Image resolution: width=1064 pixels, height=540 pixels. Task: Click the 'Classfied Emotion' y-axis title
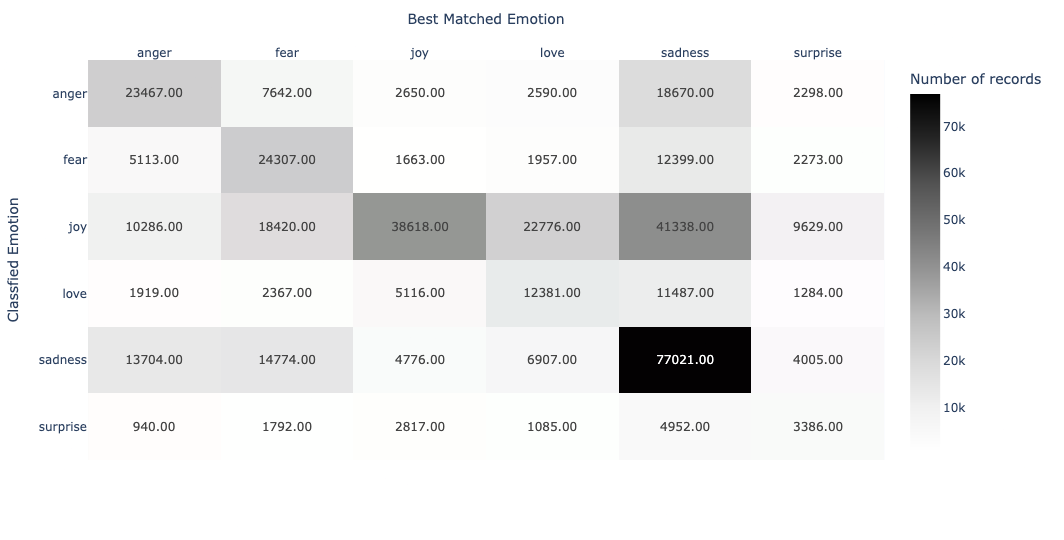tap(14, 260)
